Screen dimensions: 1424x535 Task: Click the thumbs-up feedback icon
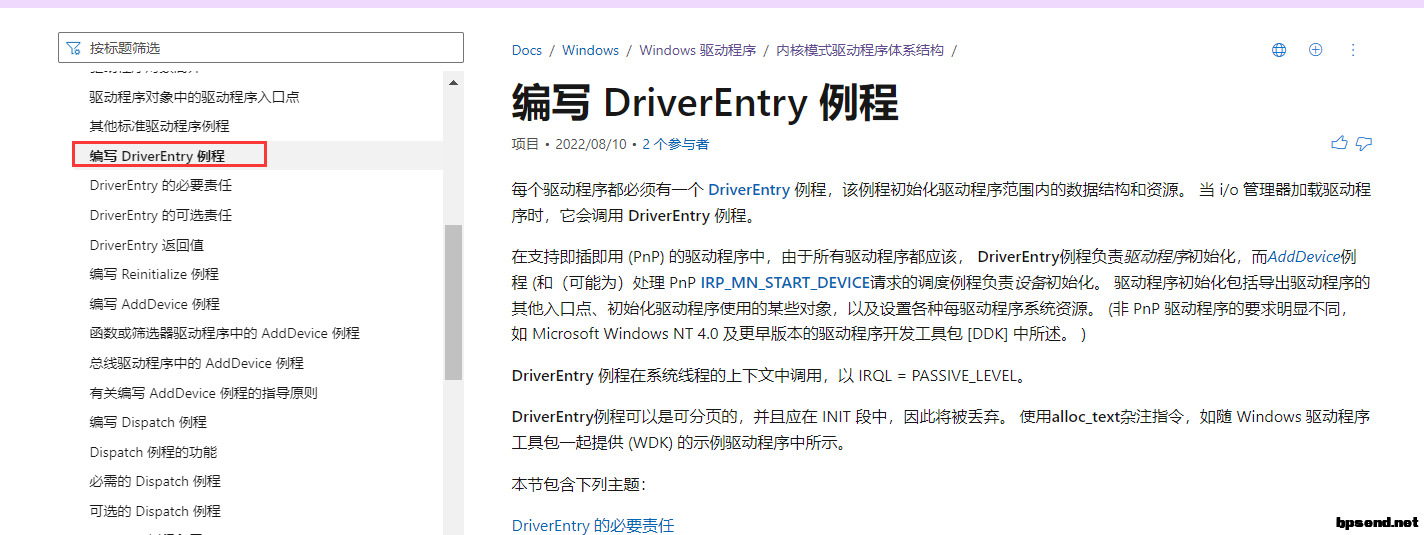pyautogui.click(x=1340, y=144)
